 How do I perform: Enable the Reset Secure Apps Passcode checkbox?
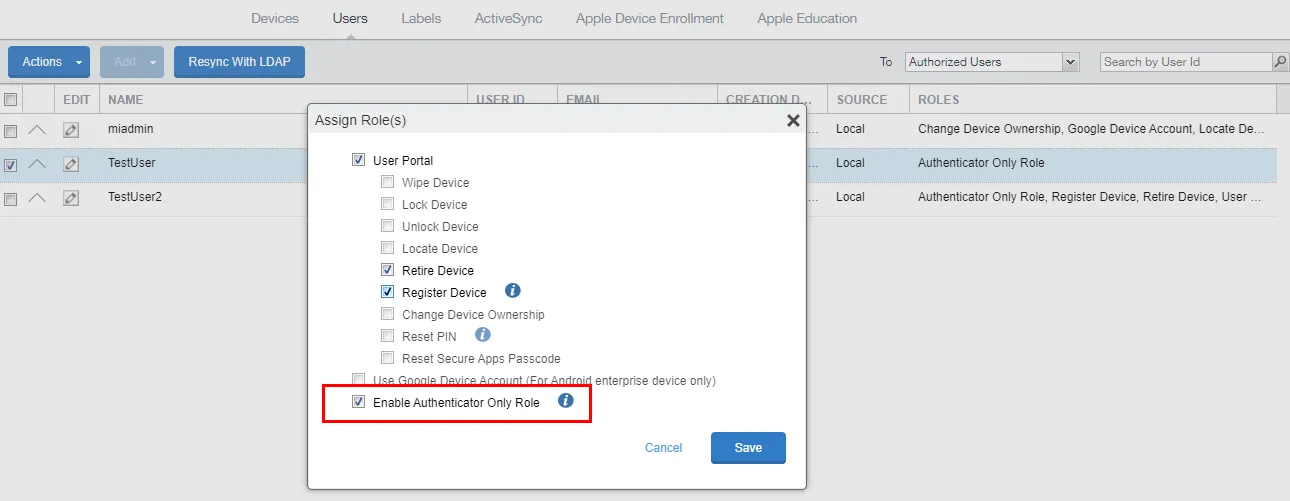[387, 358]
